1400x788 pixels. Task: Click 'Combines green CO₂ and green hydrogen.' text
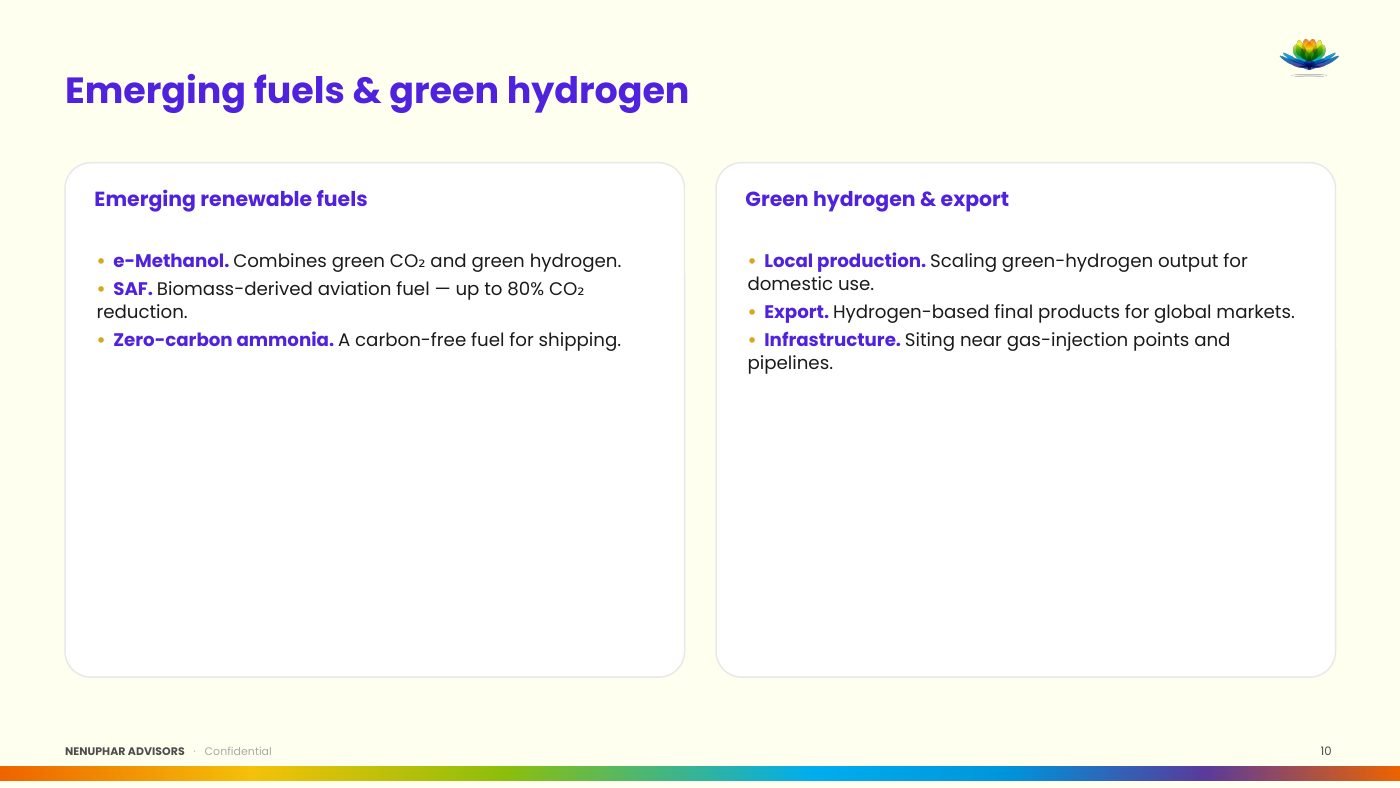pyautogui.click(x=427, y=261)
